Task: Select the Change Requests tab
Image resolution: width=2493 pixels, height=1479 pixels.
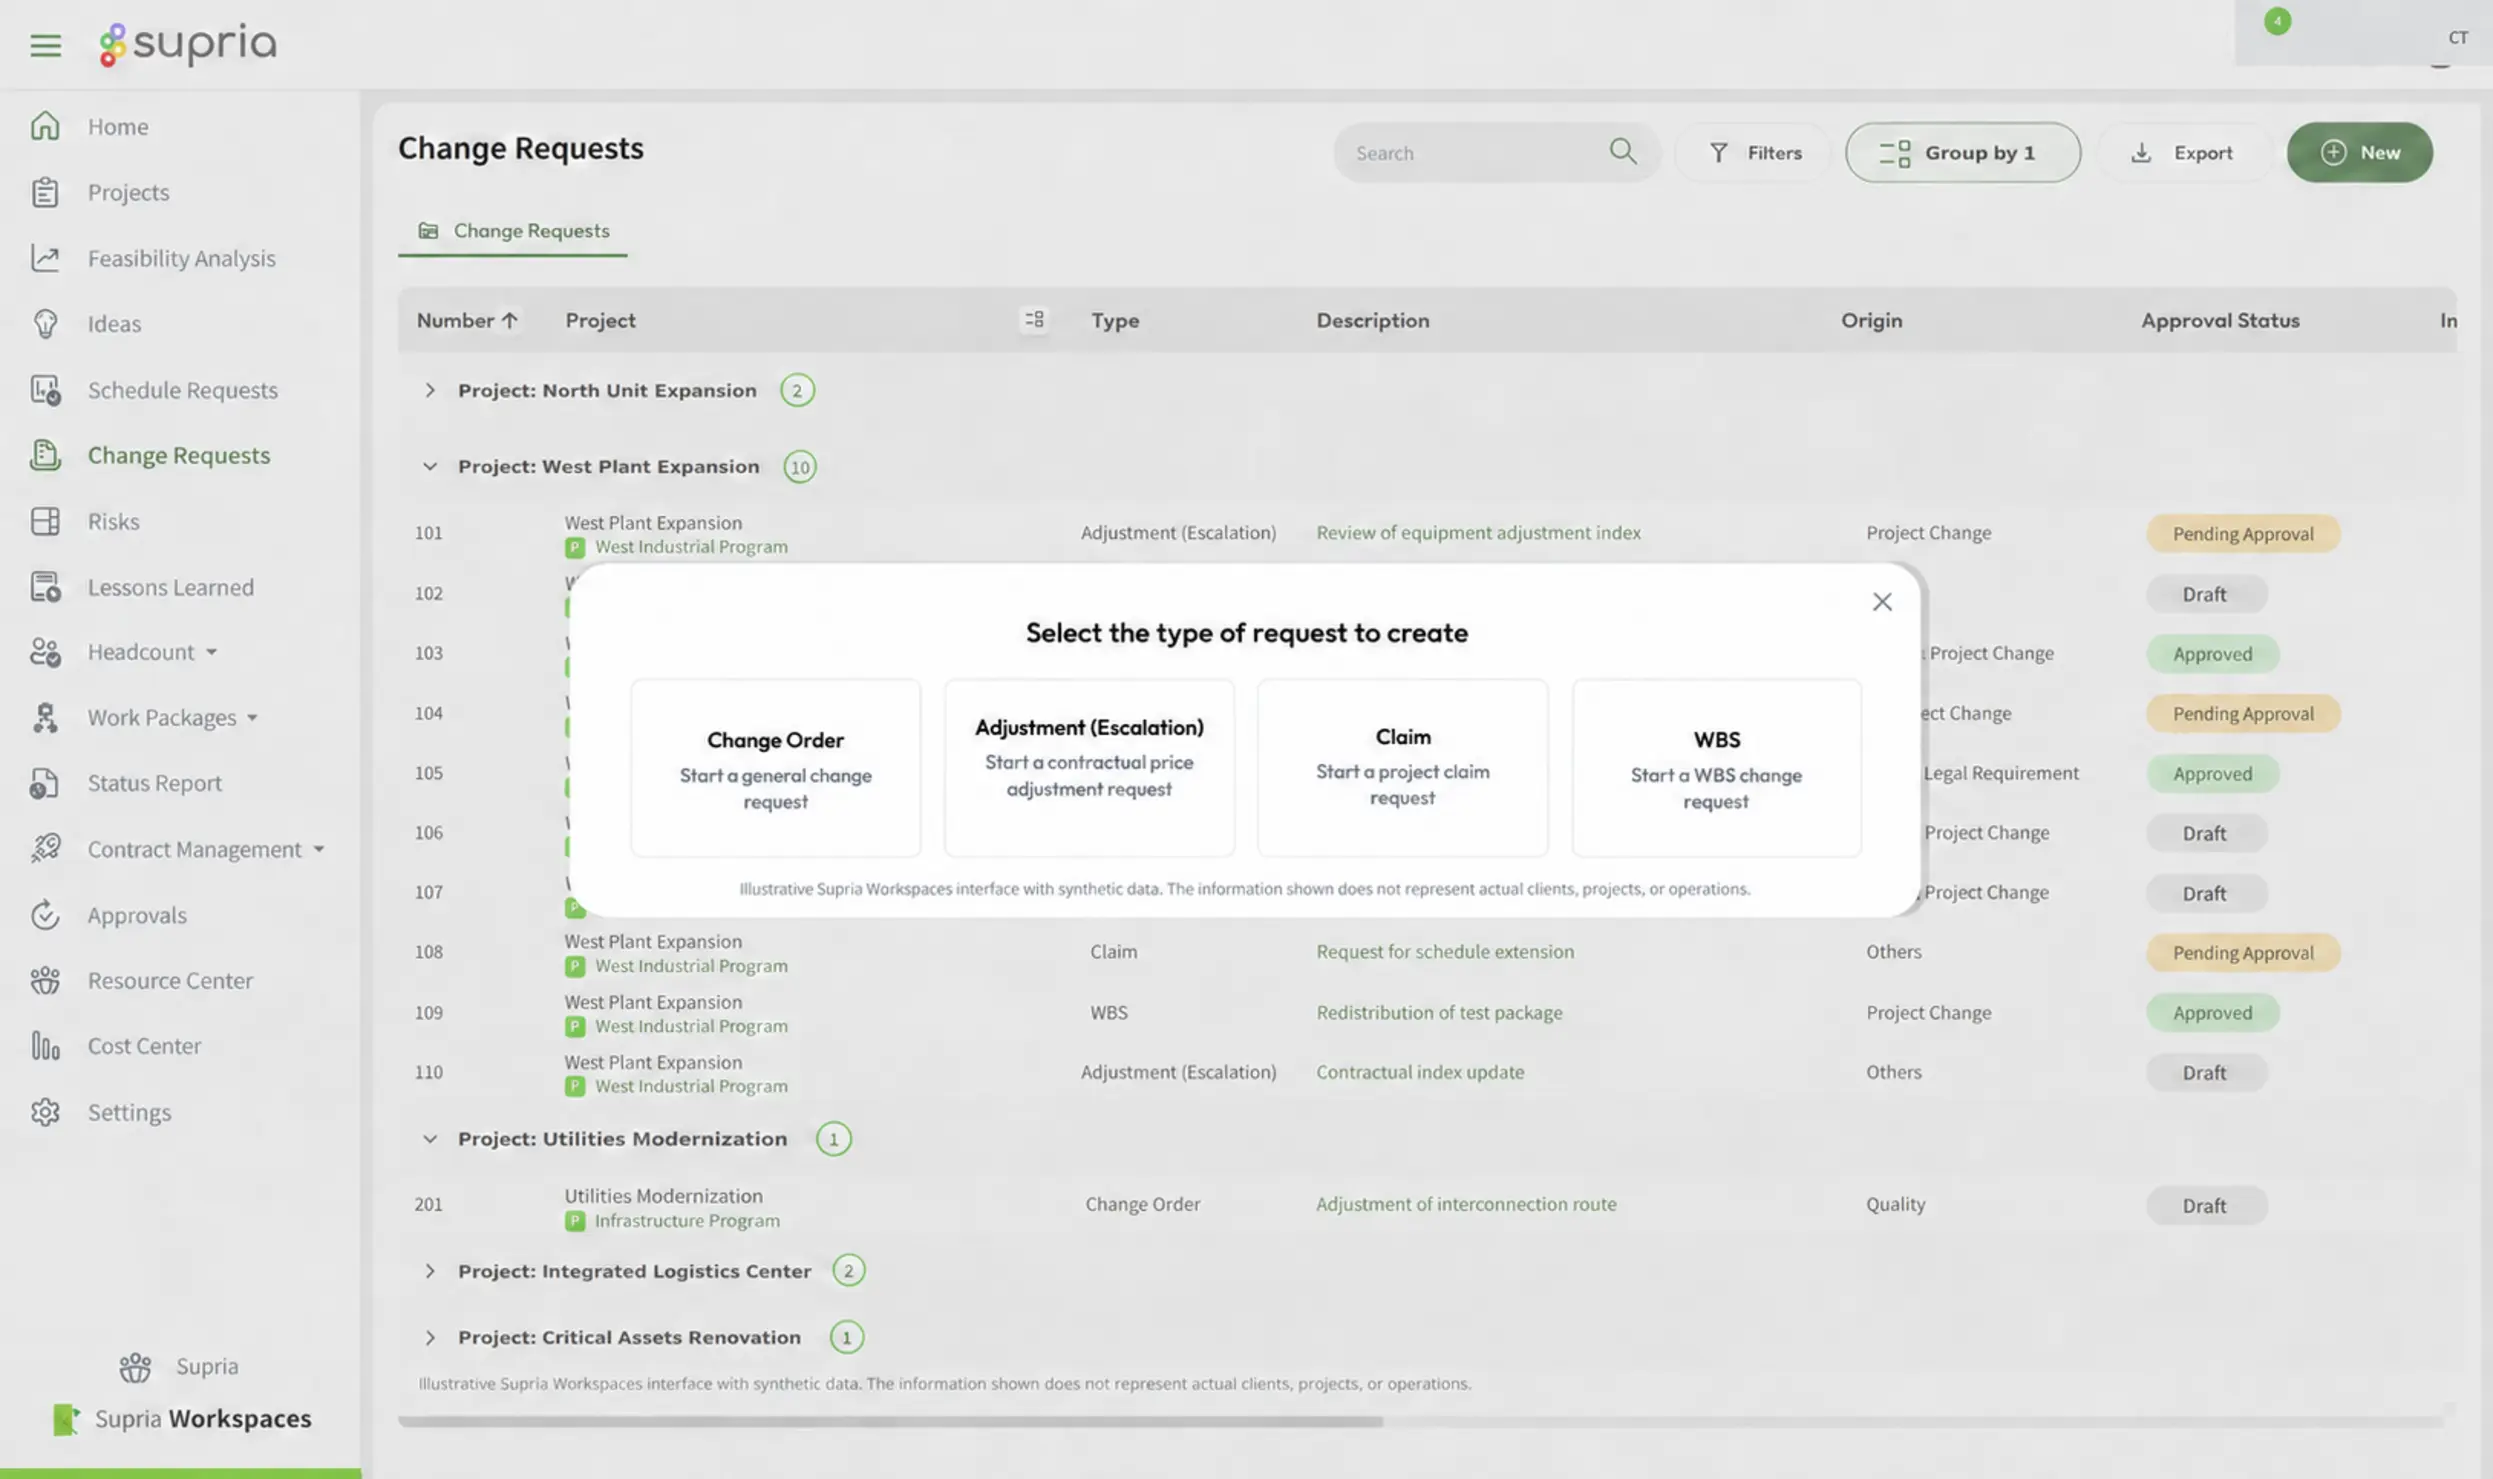Action: [513, 231]
